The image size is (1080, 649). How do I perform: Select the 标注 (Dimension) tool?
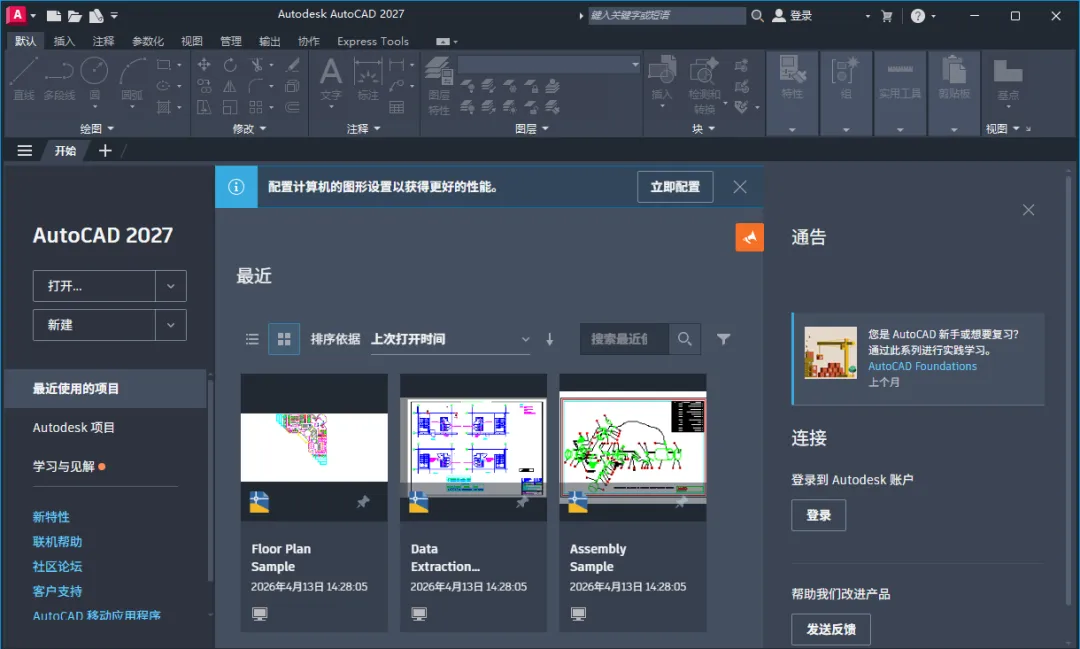point(368,79)
